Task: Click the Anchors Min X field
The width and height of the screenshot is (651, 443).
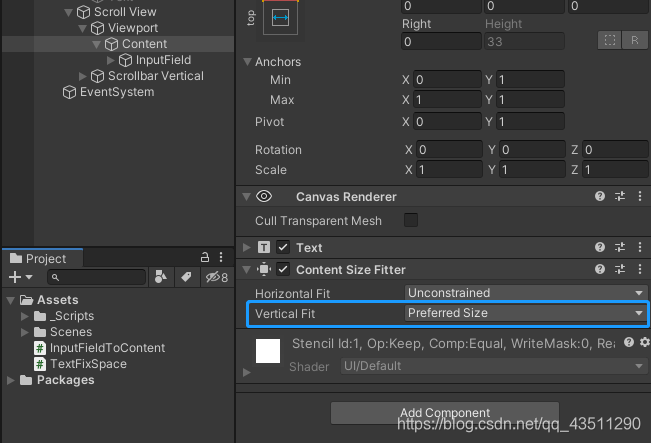Action: click(x=447, y=79)
